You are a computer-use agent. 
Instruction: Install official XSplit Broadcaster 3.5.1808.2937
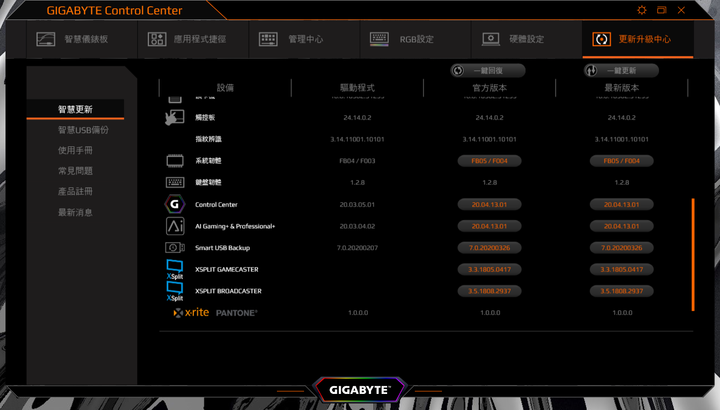[489, 291]
